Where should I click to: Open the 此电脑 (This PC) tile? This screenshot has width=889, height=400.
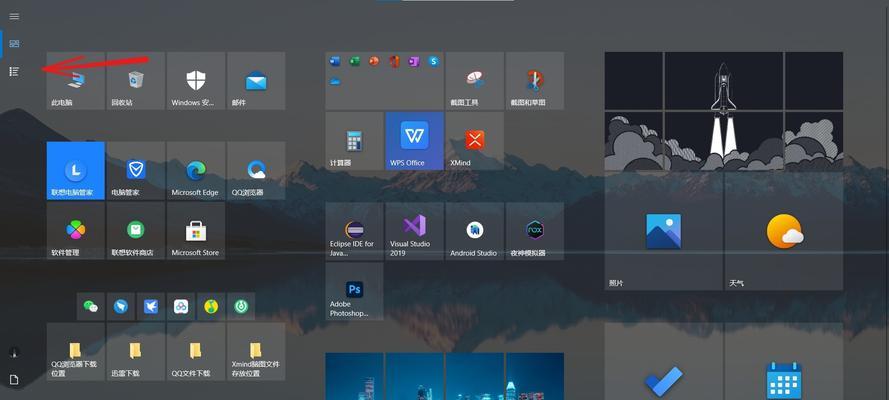[x=75, y=80]
